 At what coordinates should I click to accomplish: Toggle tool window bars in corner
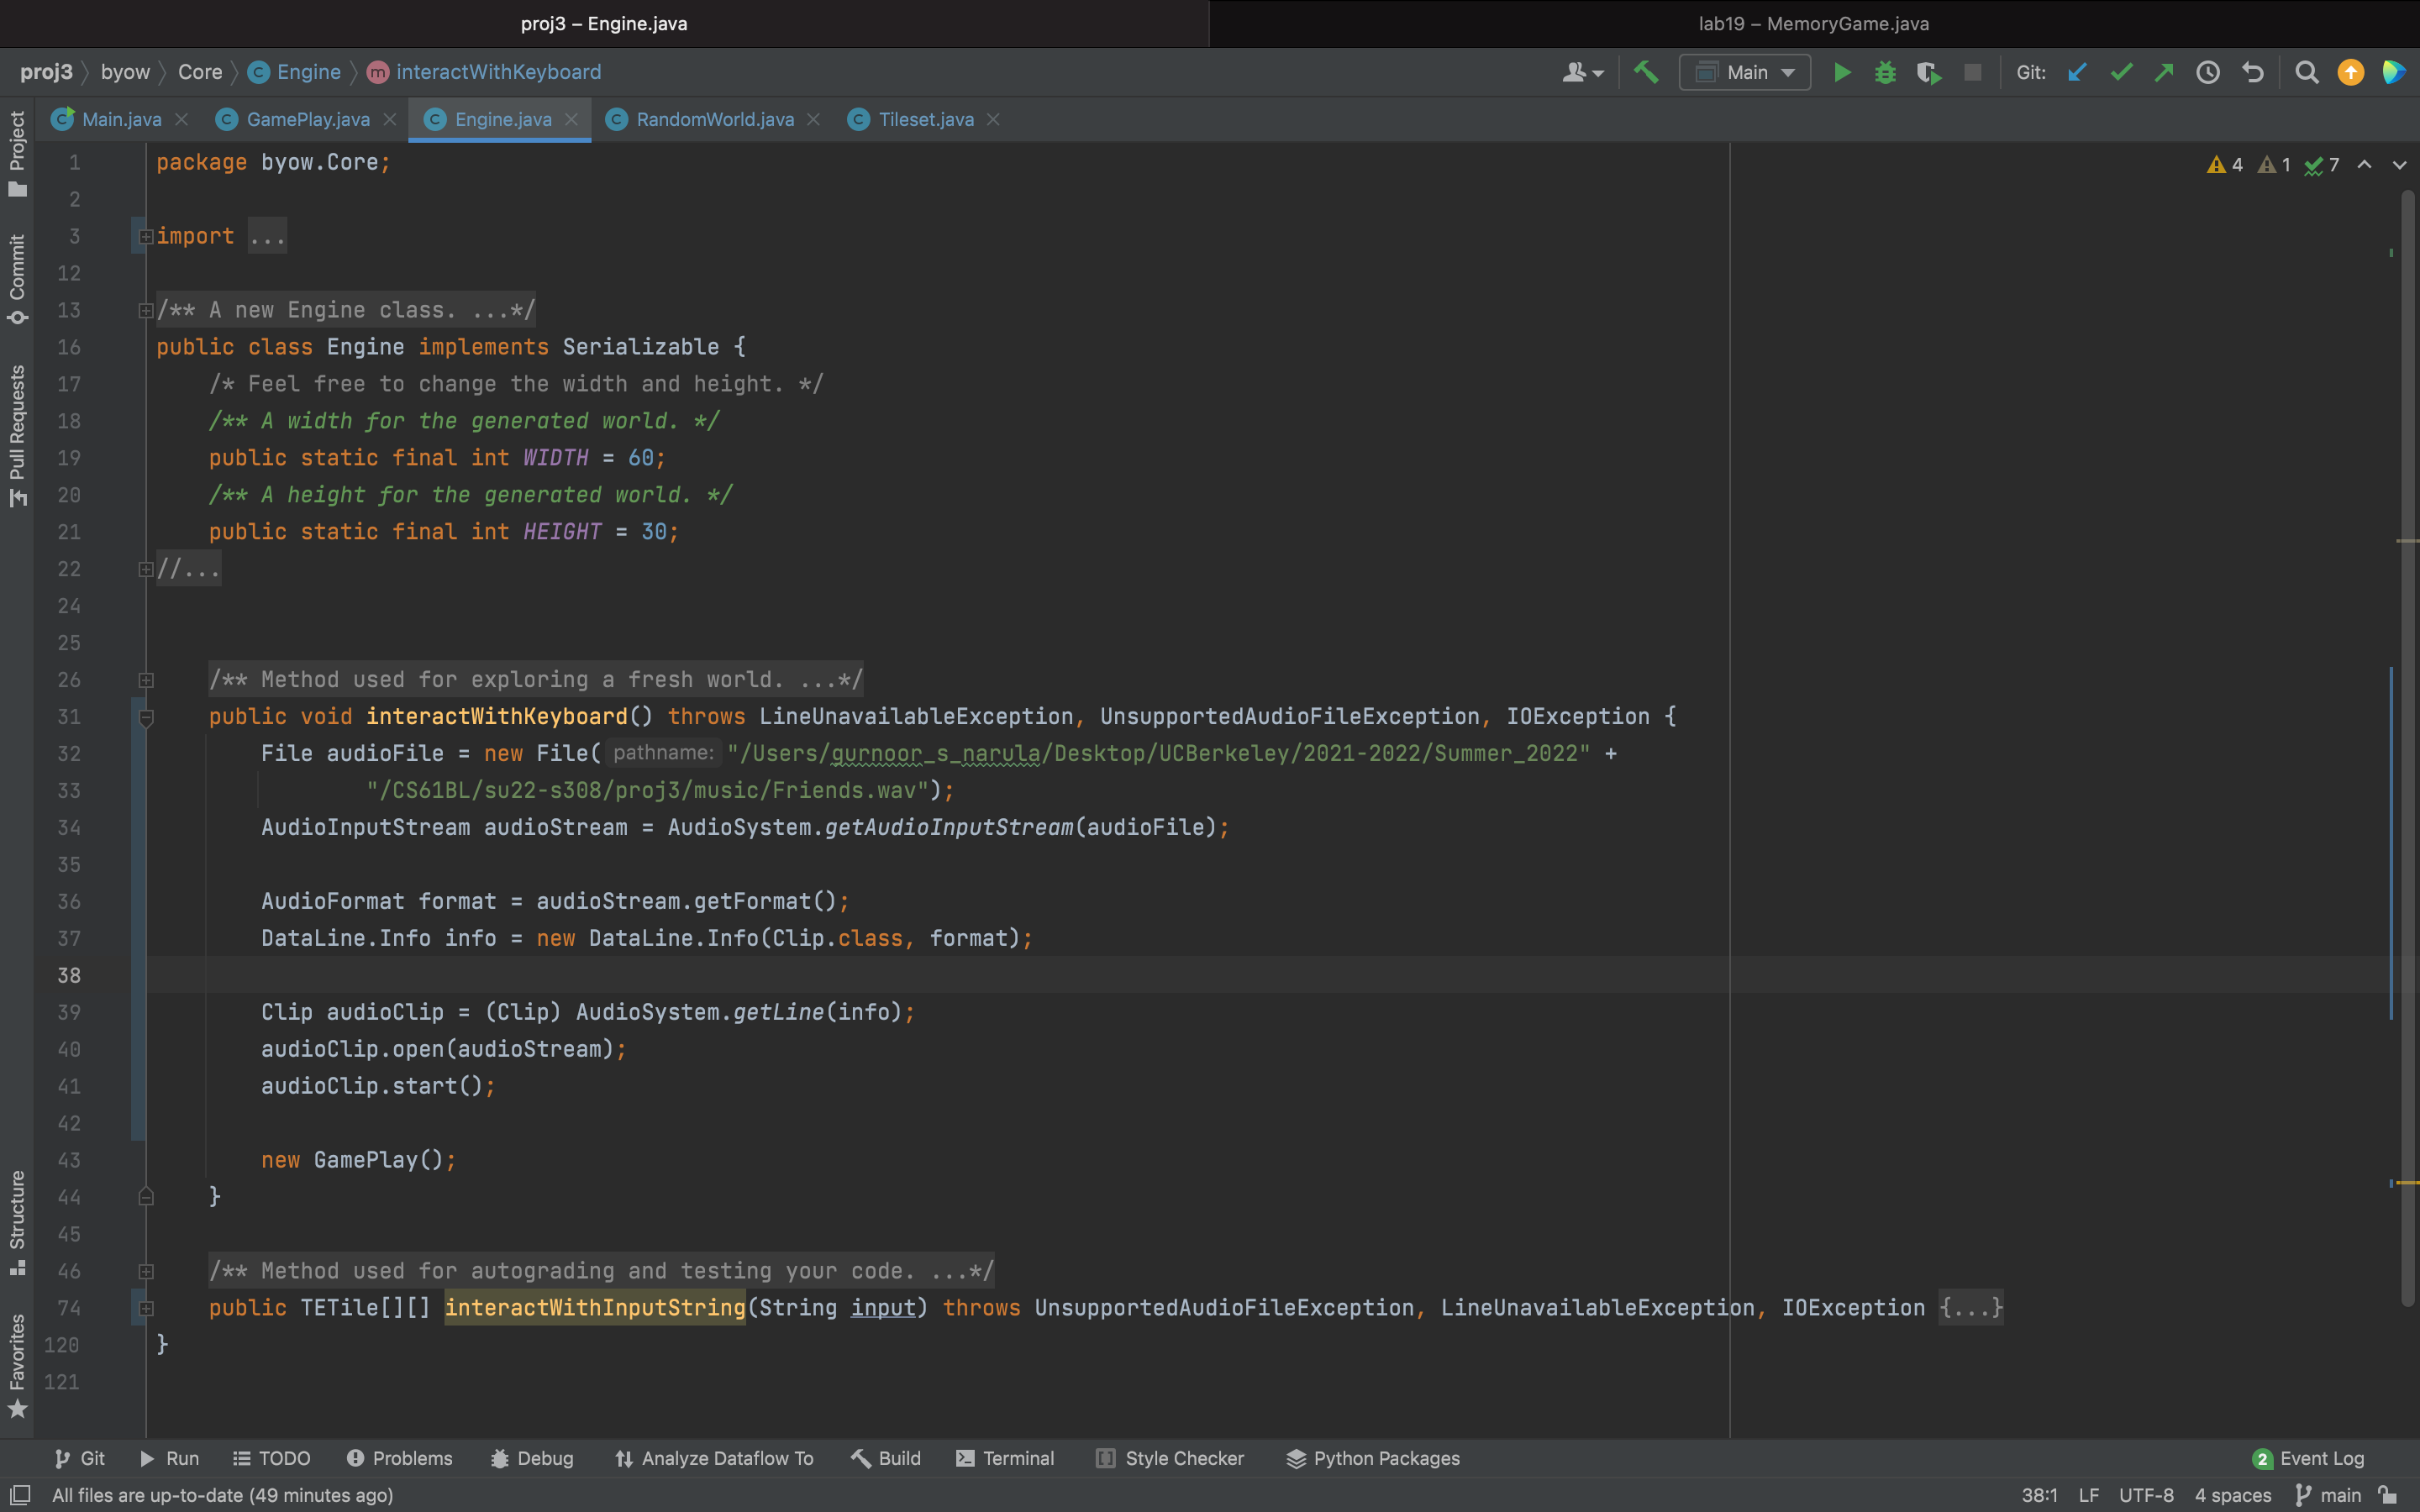[19, 1495]
